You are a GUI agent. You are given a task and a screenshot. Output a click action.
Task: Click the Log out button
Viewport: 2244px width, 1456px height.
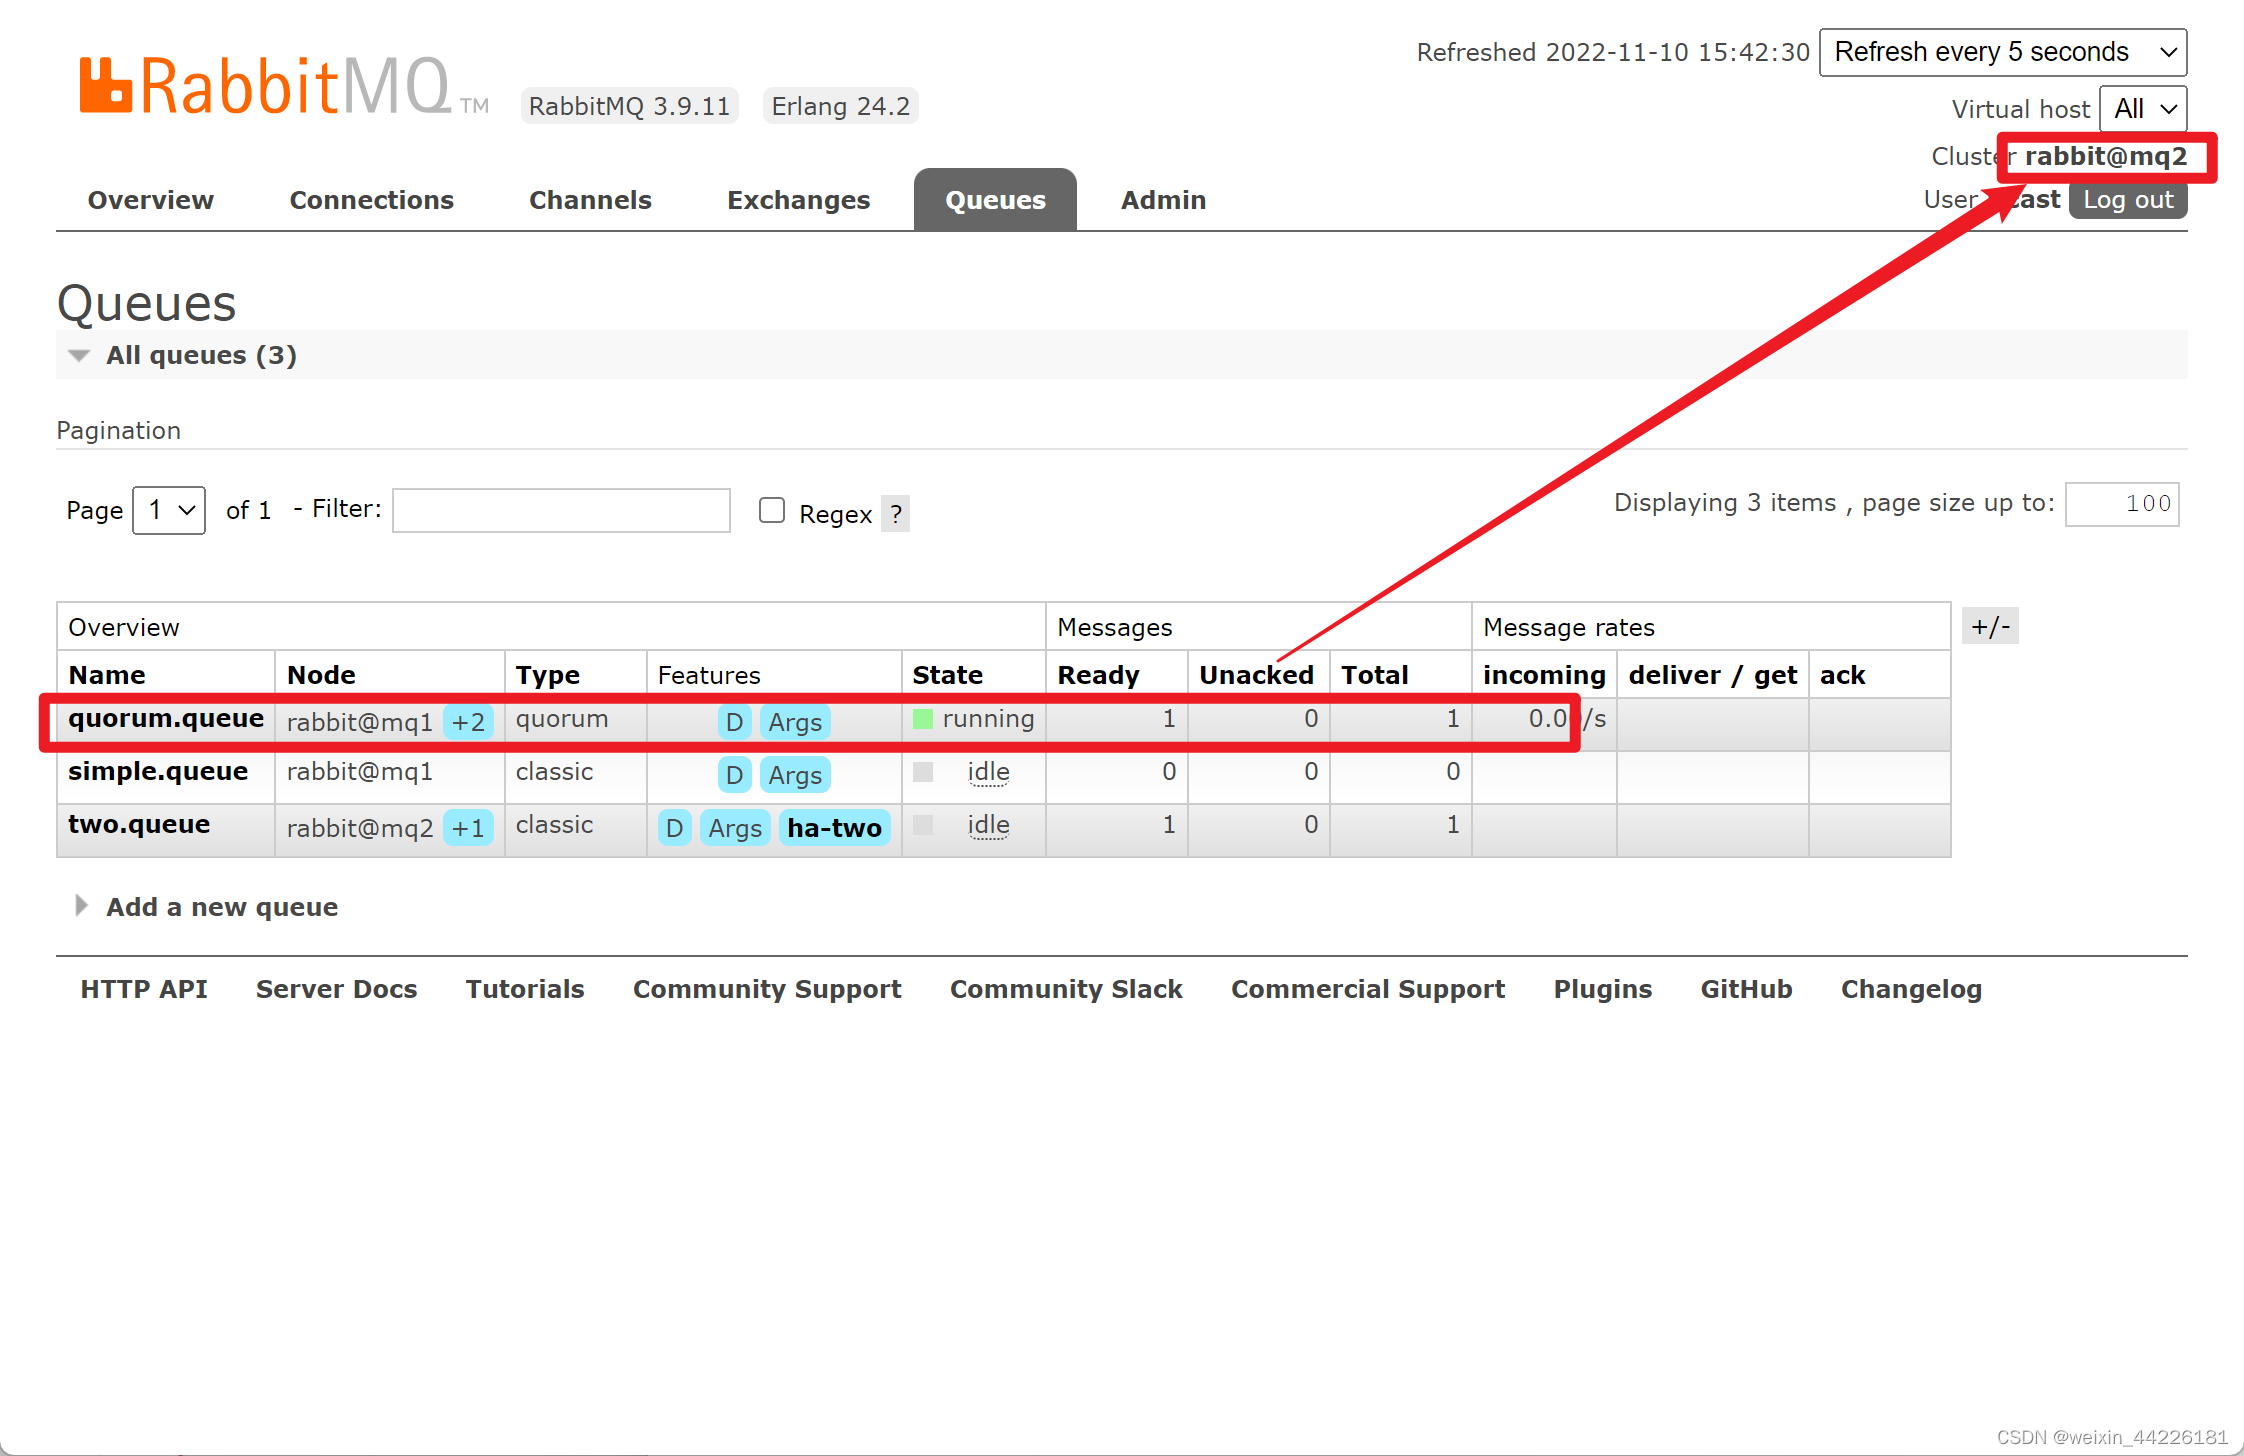point(2128,200)
